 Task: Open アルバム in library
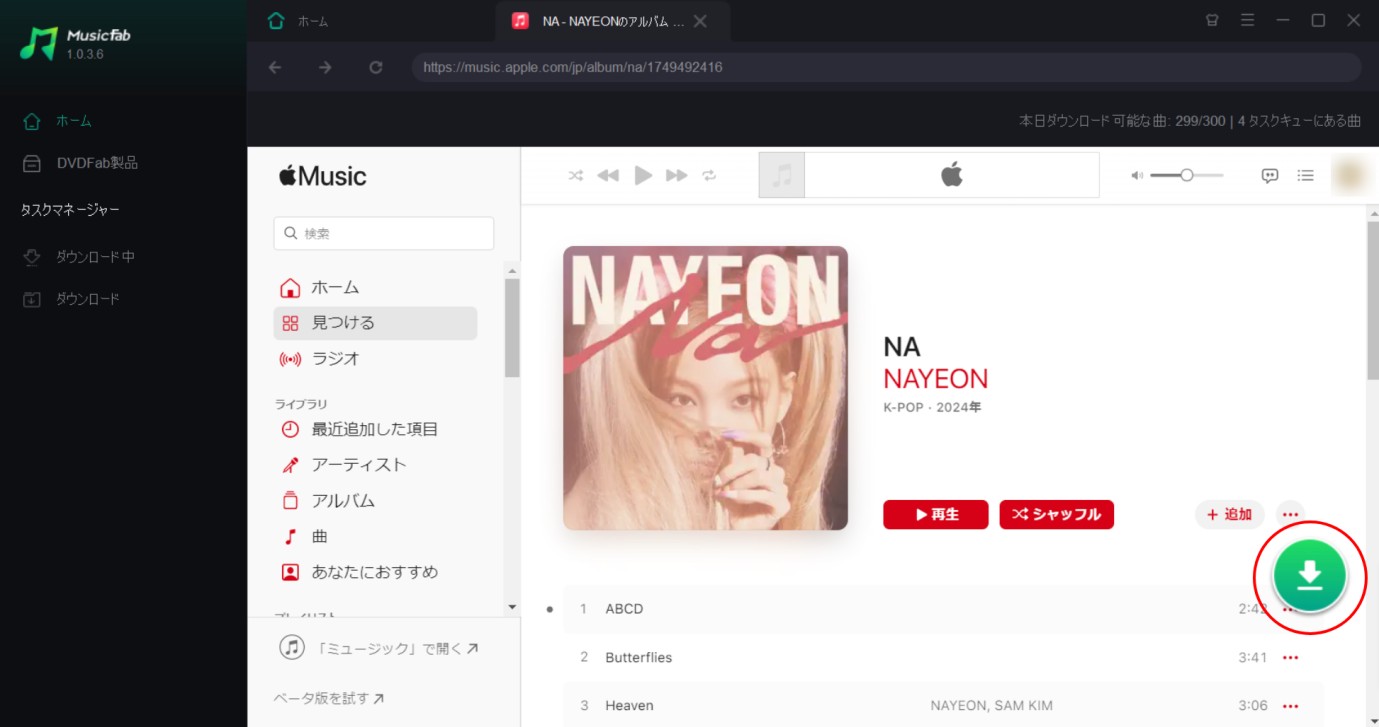pos(375,501)
